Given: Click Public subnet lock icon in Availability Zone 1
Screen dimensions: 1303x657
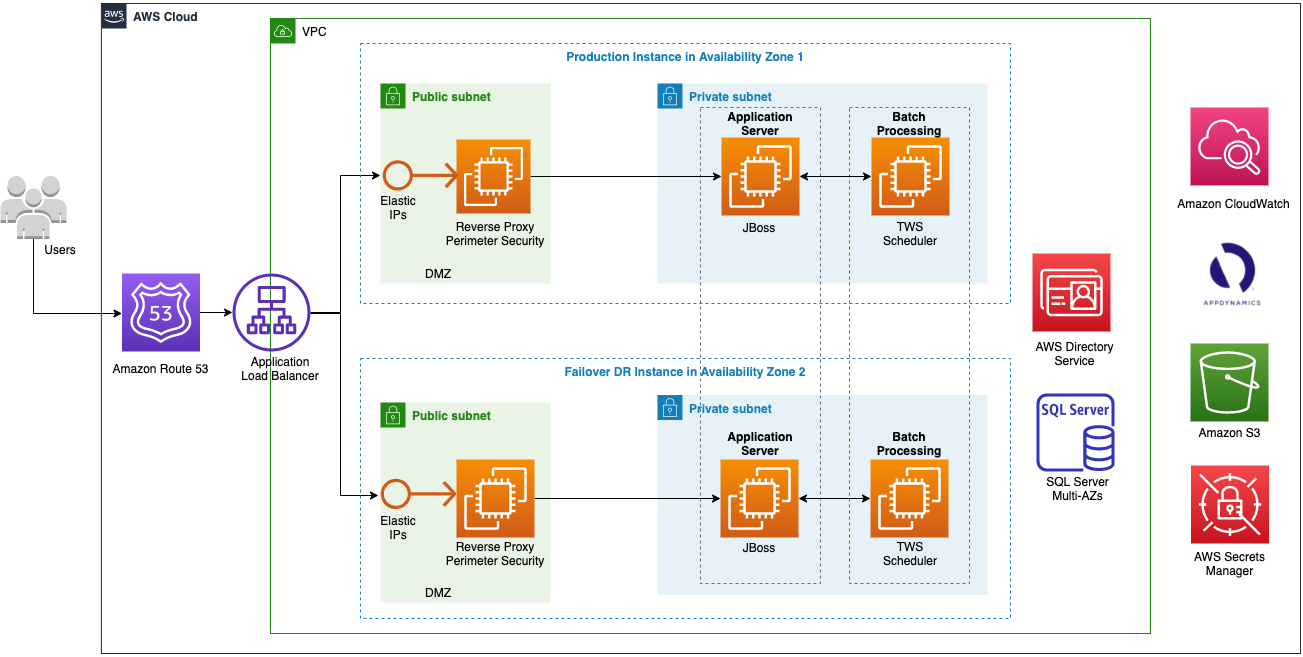Looking at the screenshot, I should (x=392, y=96).
